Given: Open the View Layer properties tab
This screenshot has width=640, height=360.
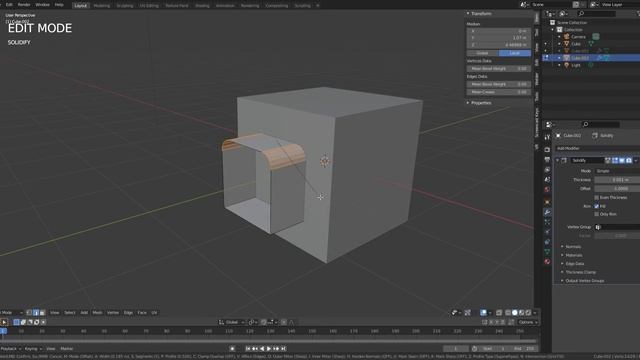Looking at the screenshot, I should point(547,169).
